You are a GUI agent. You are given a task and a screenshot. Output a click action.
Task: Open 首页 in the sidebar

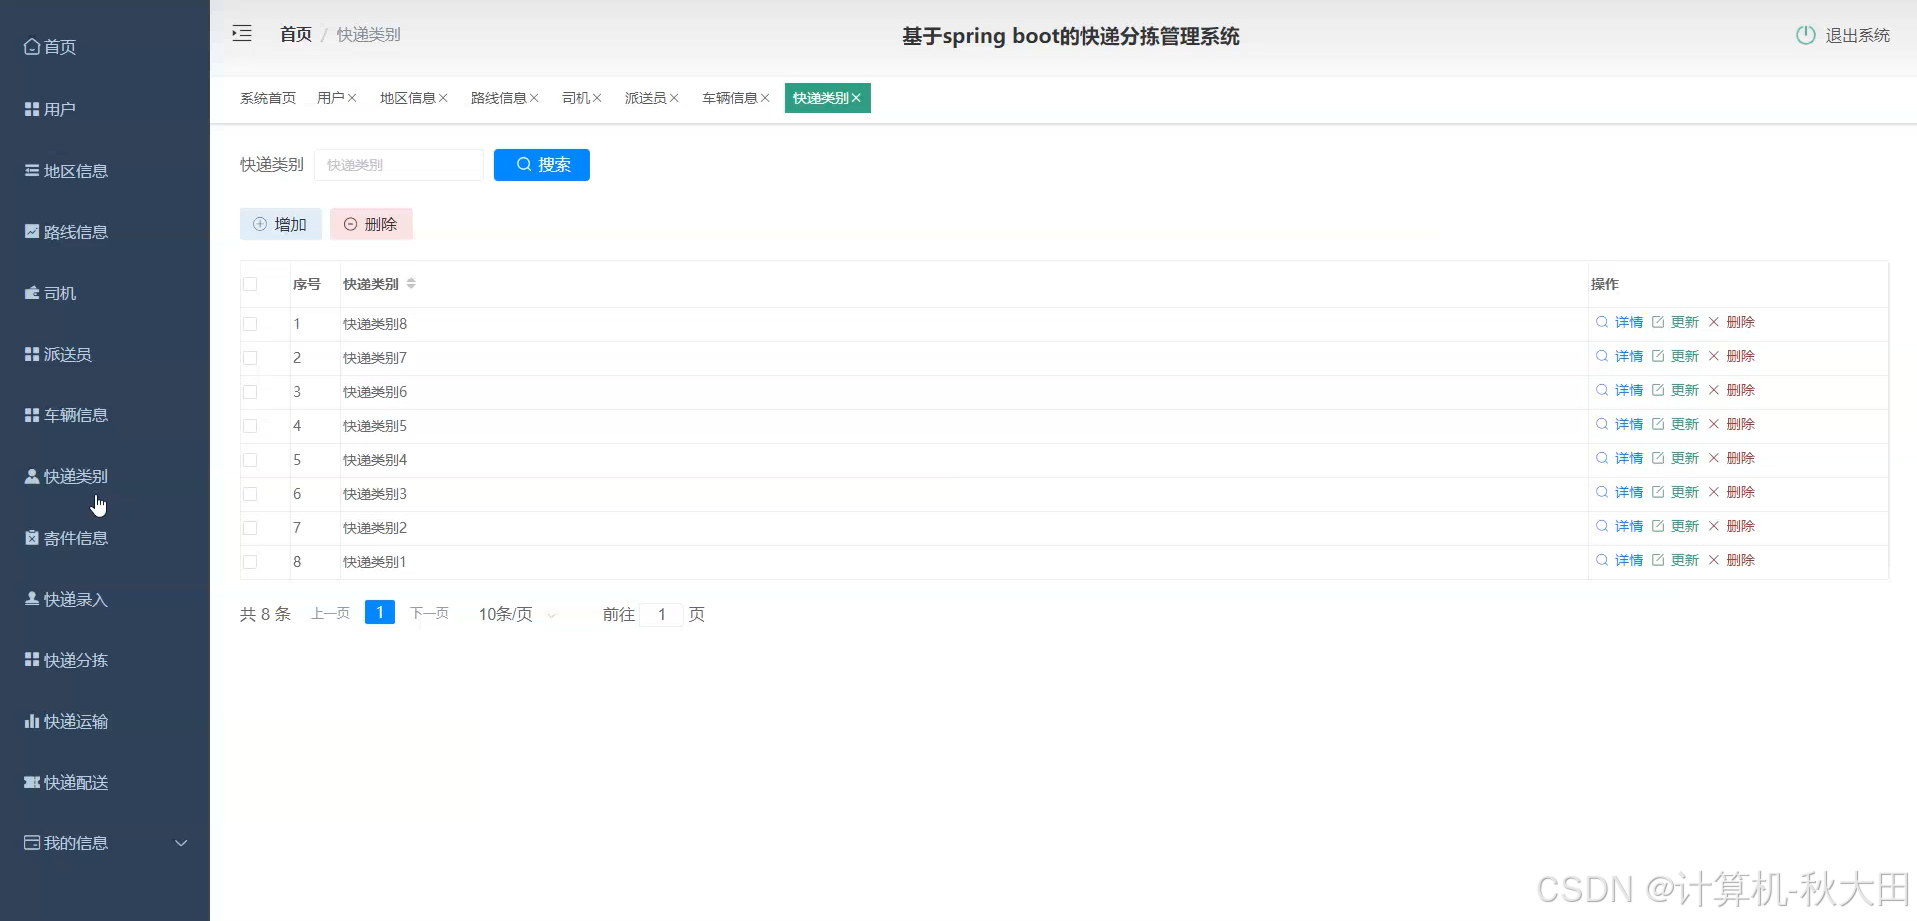tap(50, 47)
